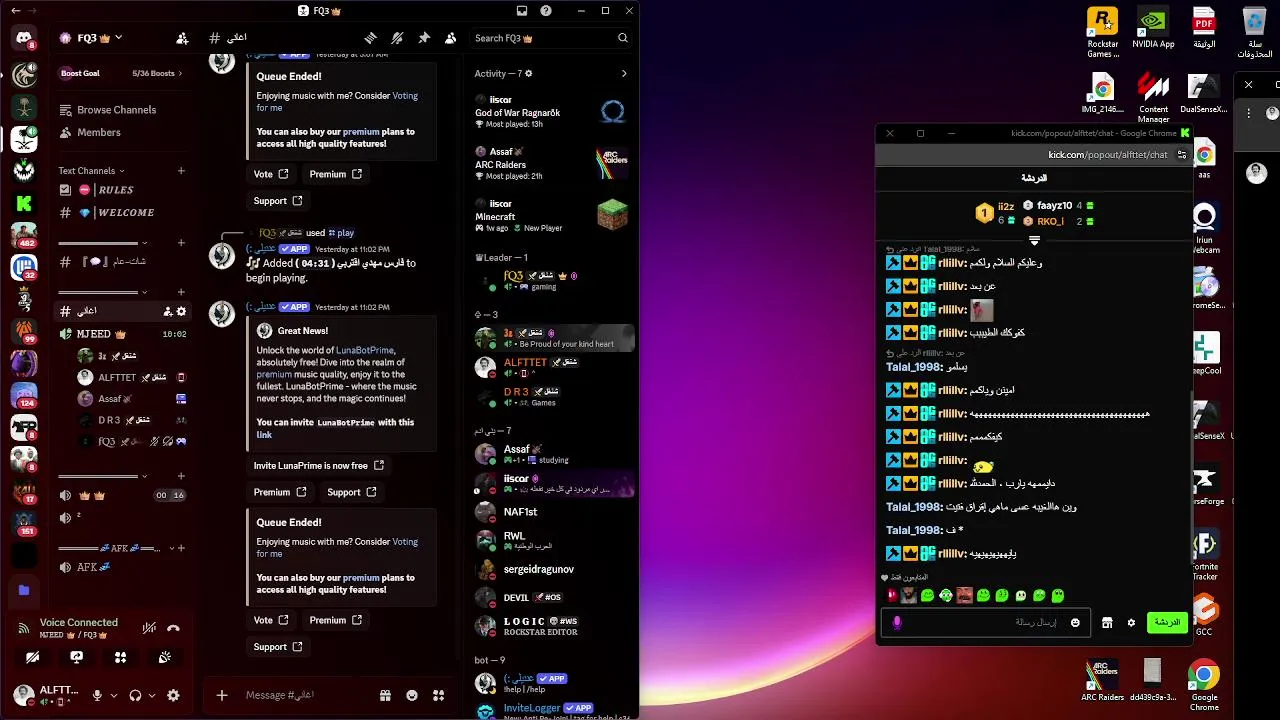The height and width of the screenshot is (720, 1280).
Task: Collapse the Kick leaderboard arrow
Action: click(1034, 240)
